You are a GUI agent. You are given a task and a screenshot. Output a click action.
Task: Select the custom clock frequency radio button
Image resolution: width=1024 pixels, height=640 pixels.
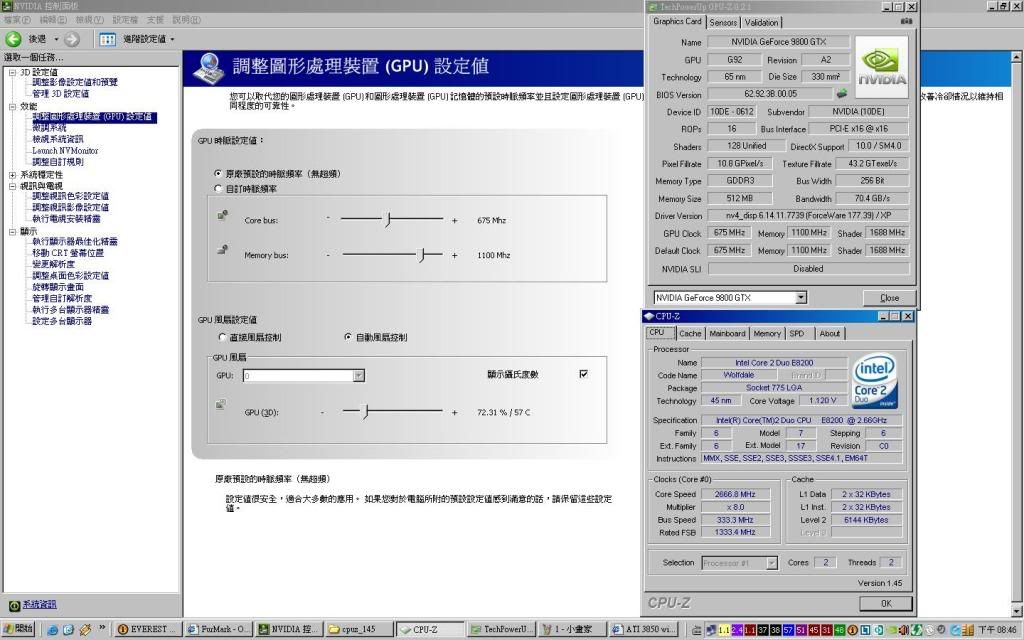pyautogui.click(x=219, y=188)
